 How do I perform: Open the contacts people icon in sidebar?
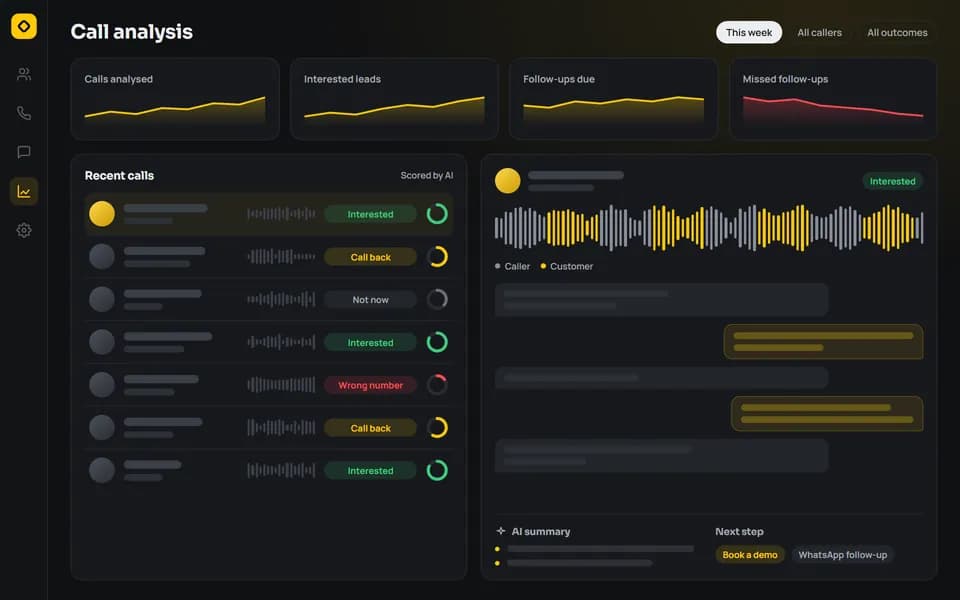(x=24, y=74)
